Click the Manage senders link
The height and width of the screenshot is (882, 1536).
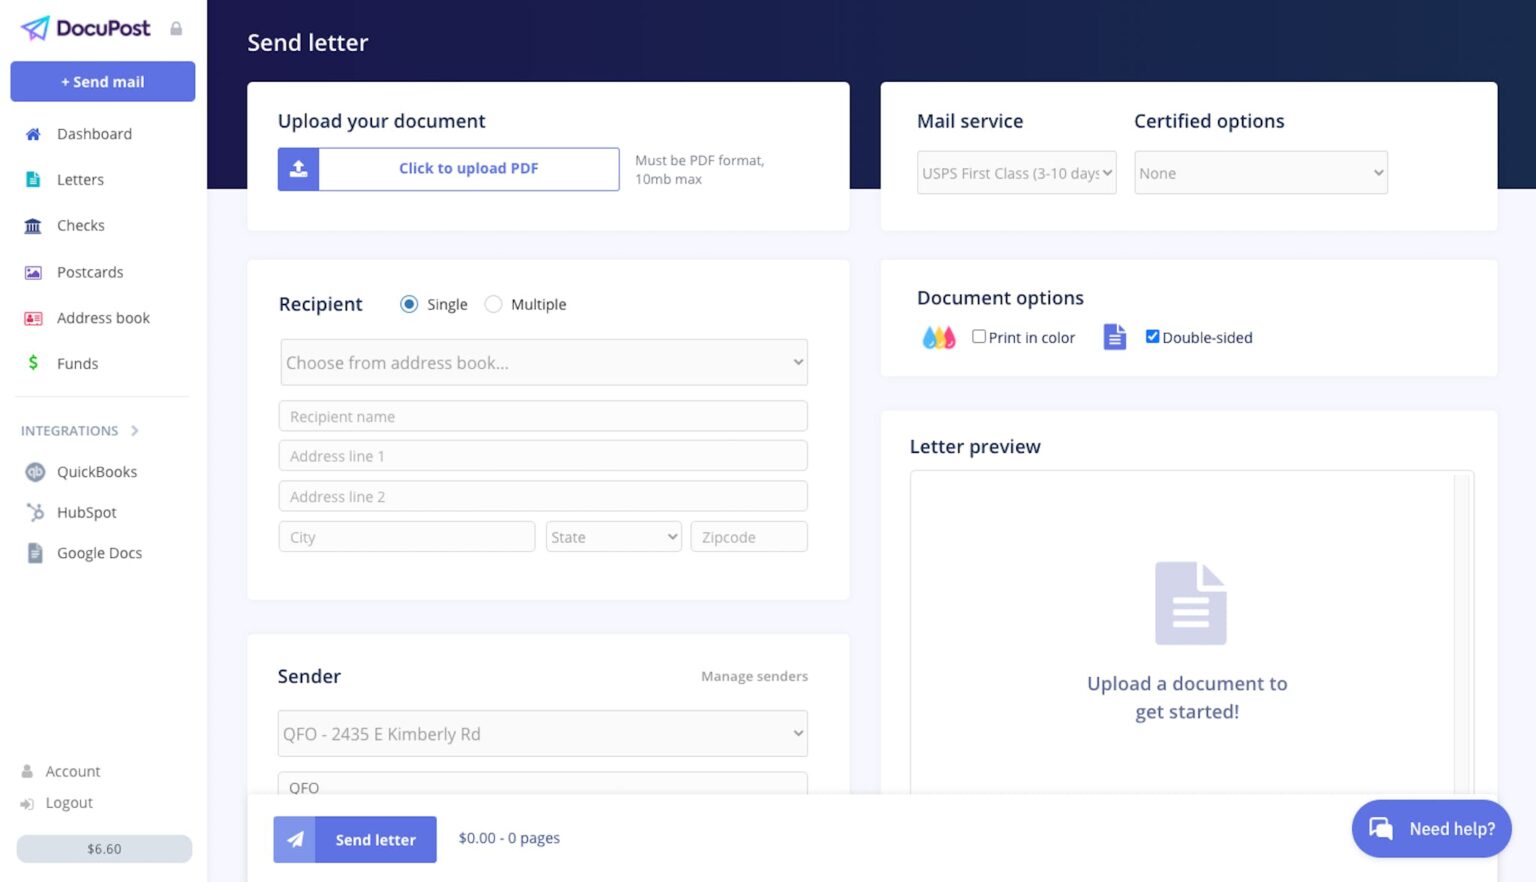click(x=754, y=676)
